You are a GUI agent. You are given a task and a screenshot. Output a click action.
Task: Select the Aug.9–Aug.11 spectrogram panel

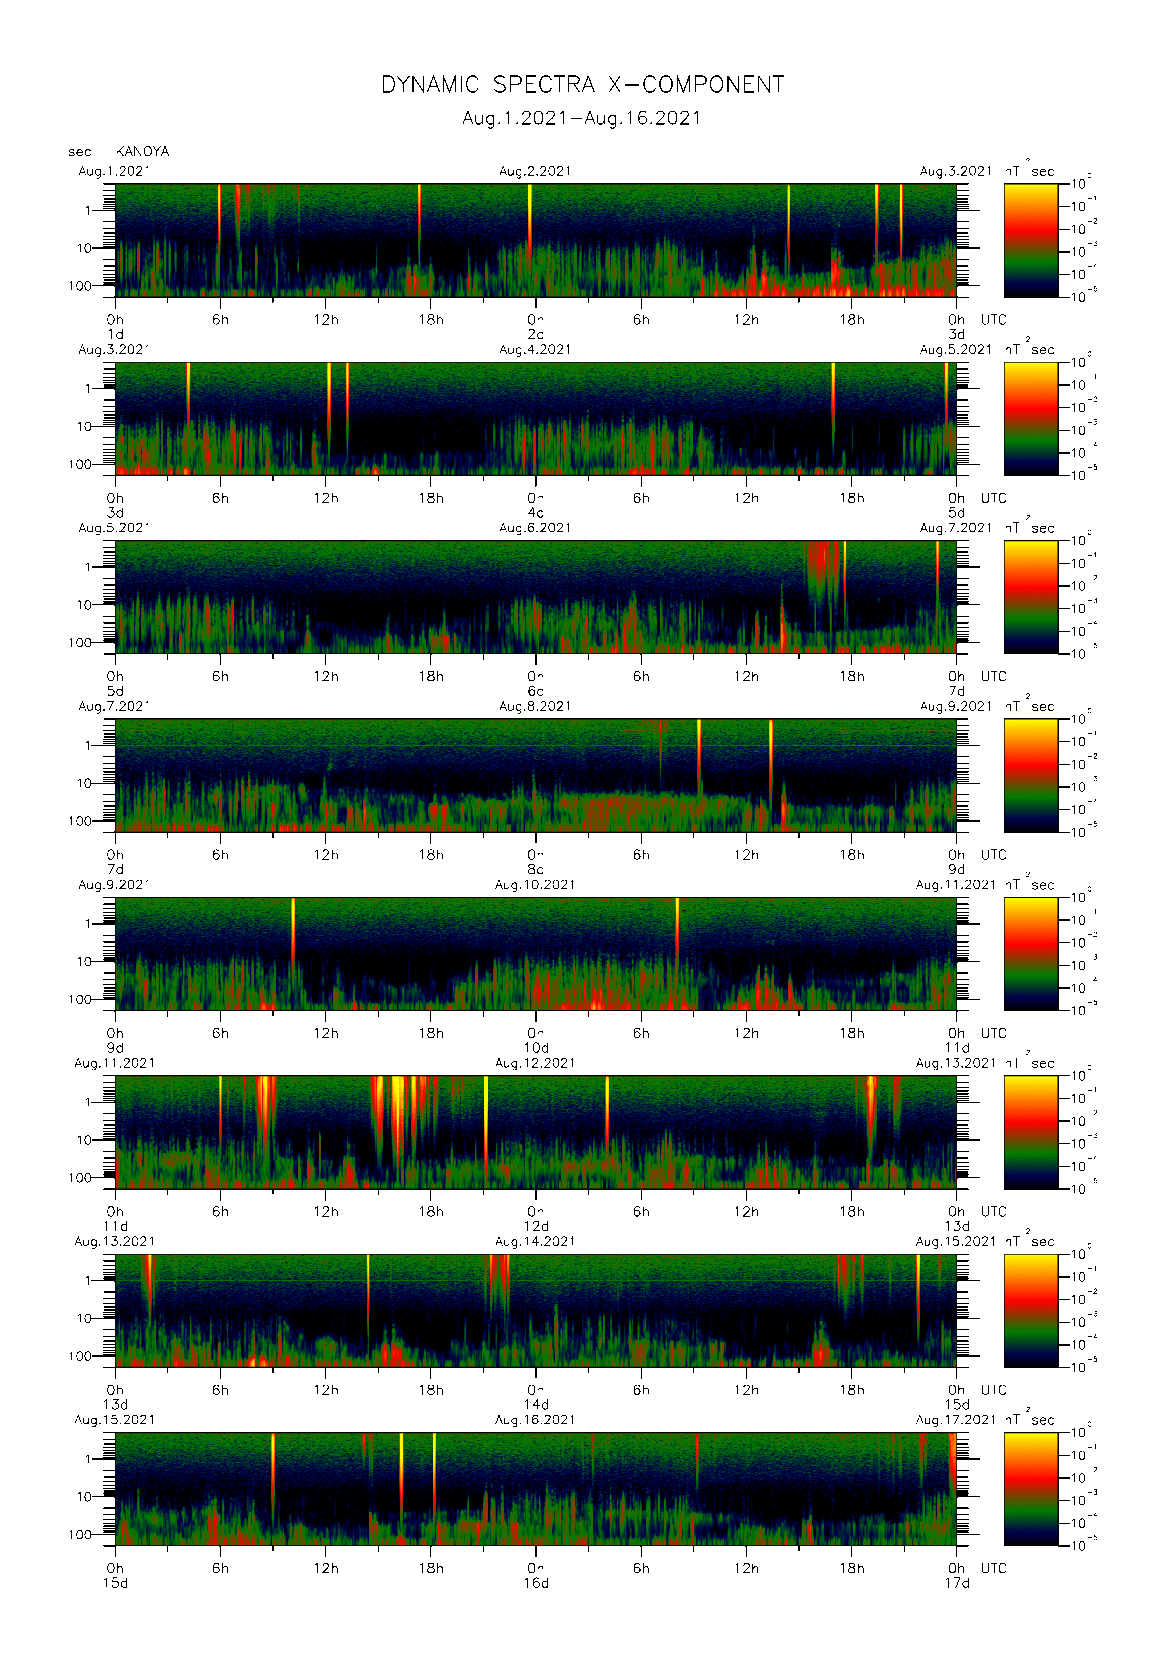click(536, 954)
